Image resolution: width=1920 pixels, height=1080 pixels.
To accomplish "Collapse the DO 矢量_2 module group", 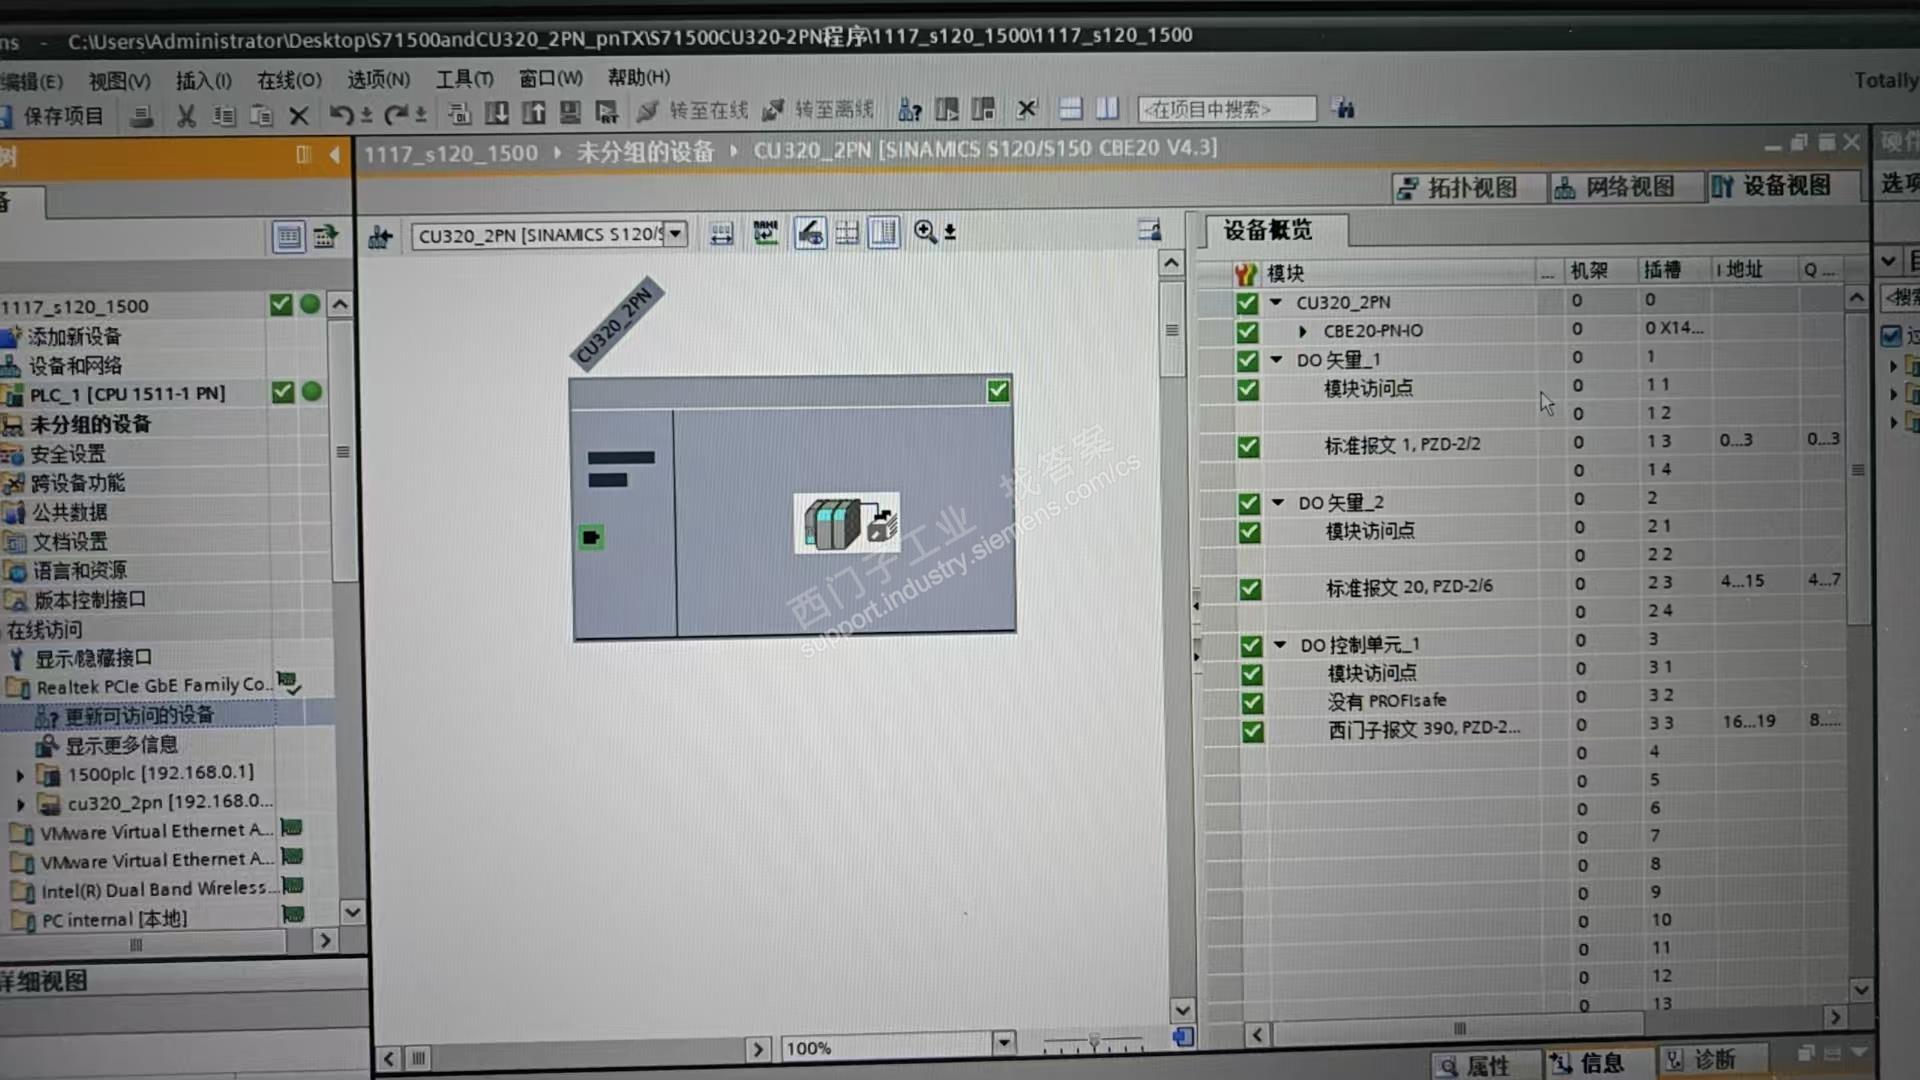I will 1278,502.
